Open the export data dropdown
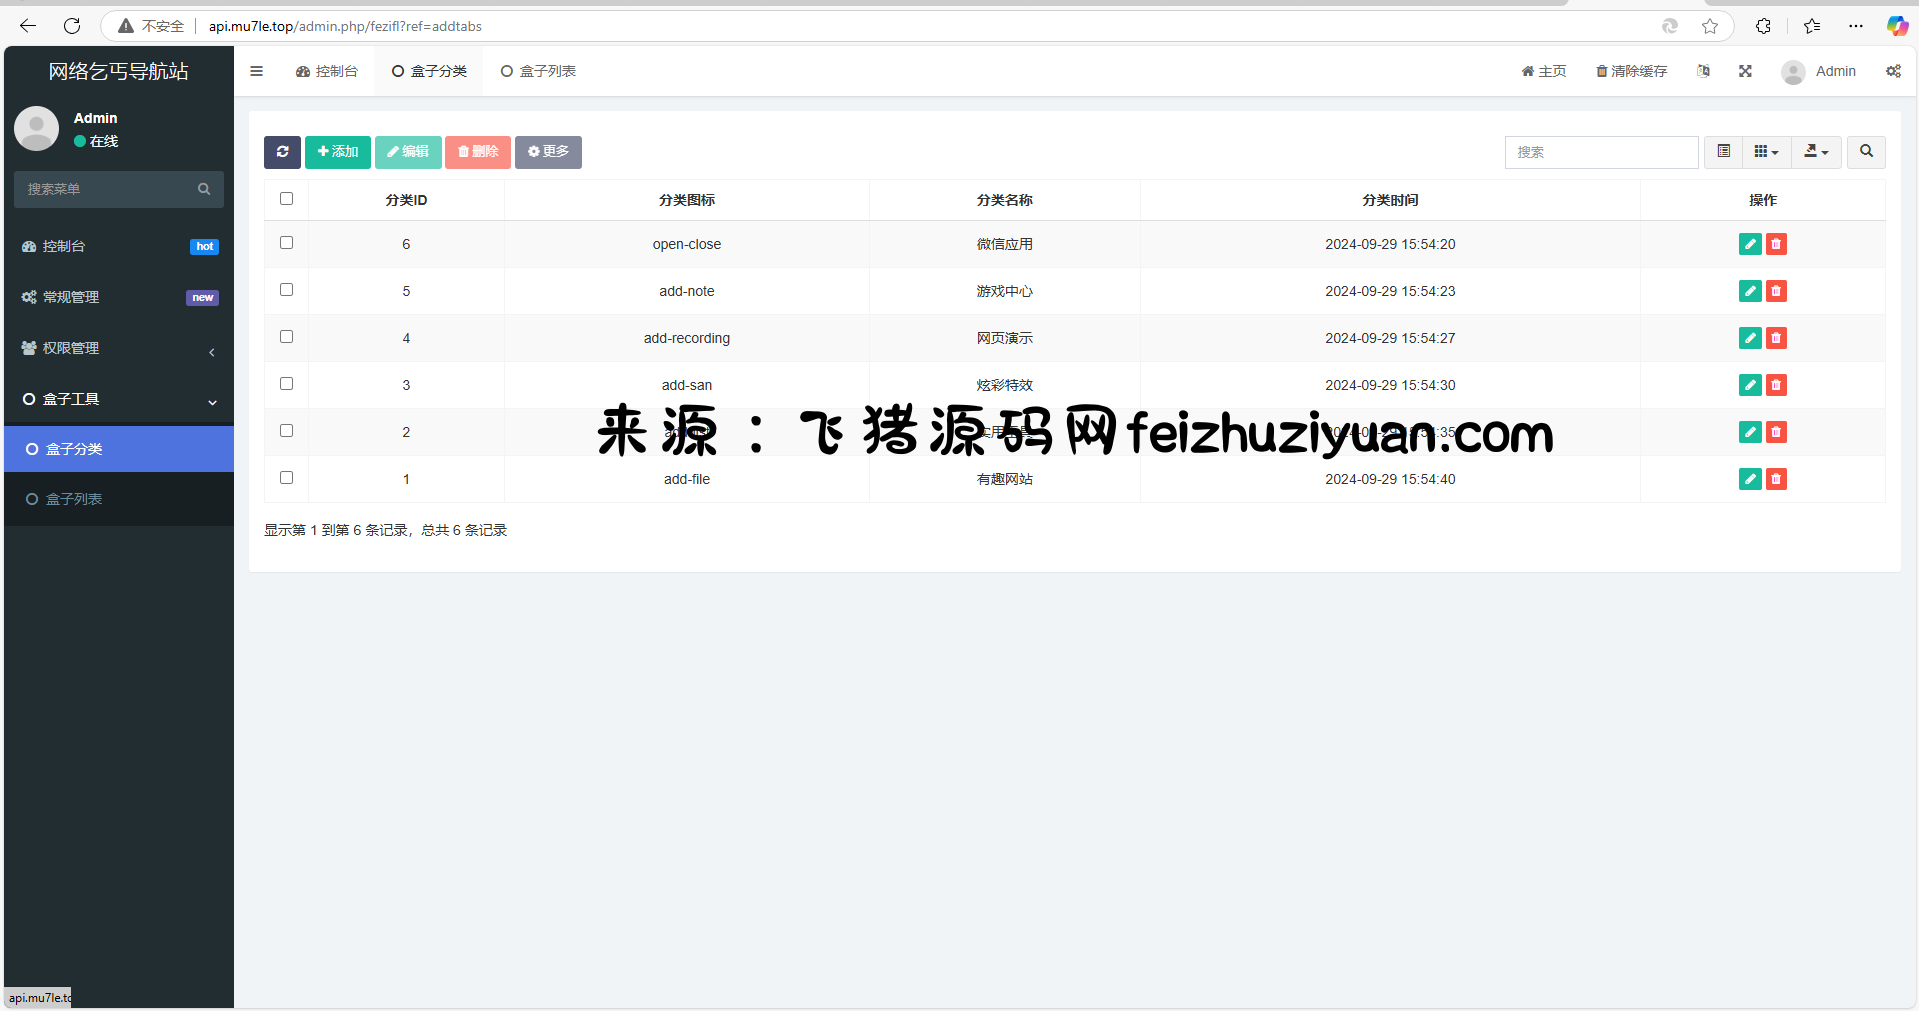Viewport: 1919px width, 1011px height. (1816, 152)
